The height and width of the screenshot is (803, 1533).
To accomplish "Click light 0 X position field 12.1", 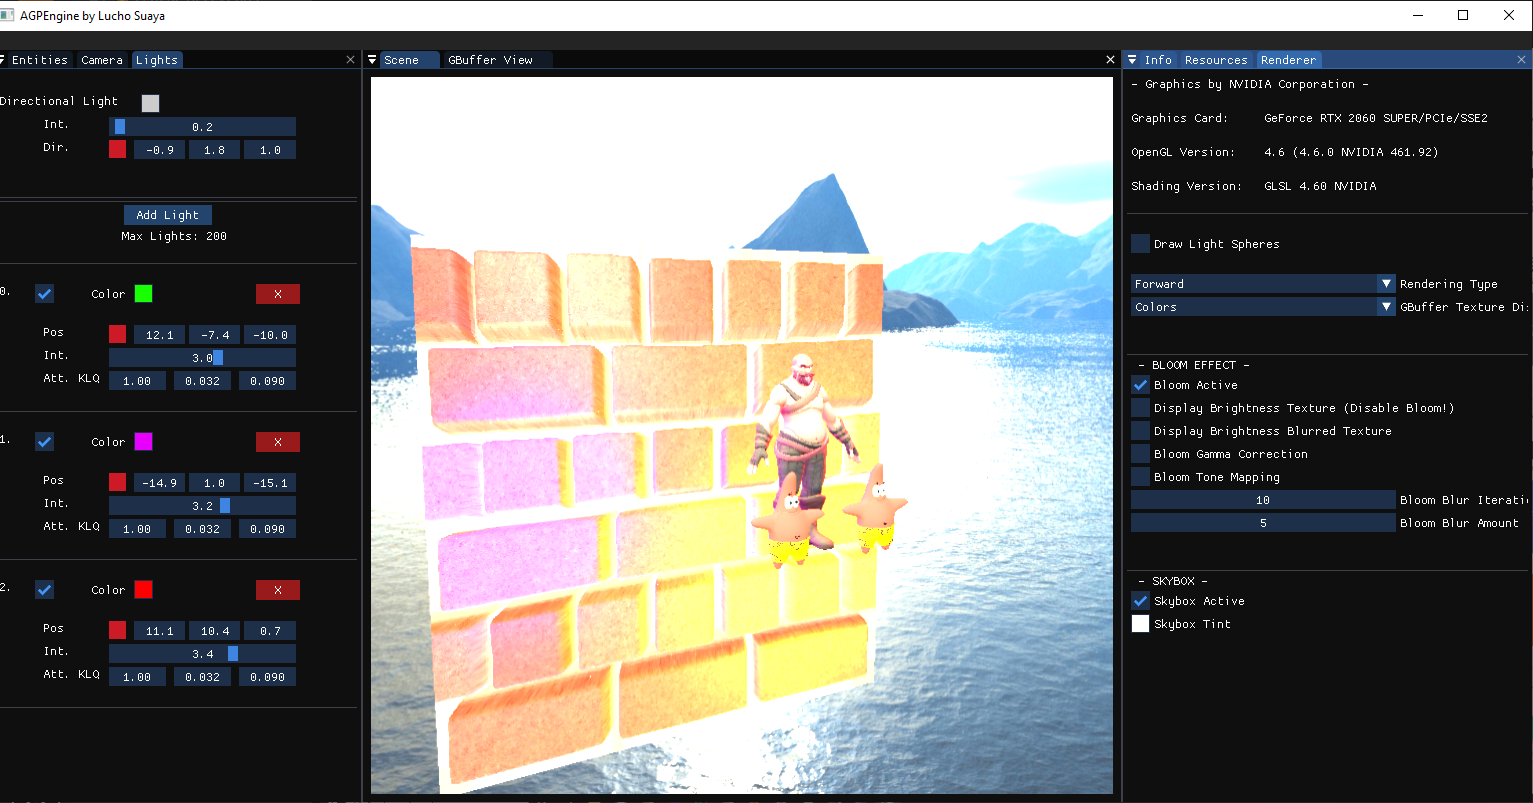I will 160,335.
